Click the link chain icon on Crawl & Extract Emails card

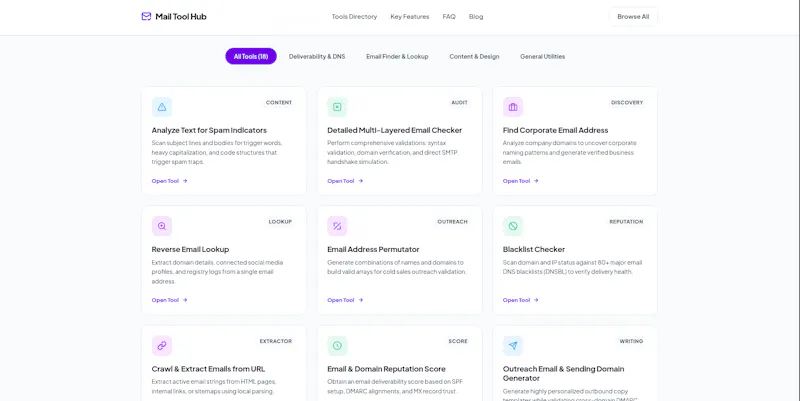(x=162, y=345)
